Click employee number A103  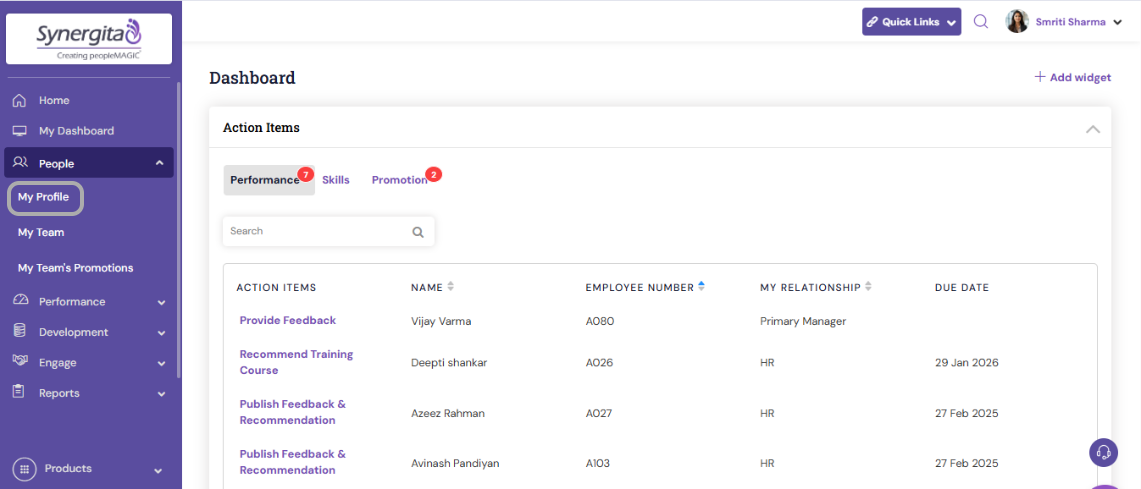[600, 463]
